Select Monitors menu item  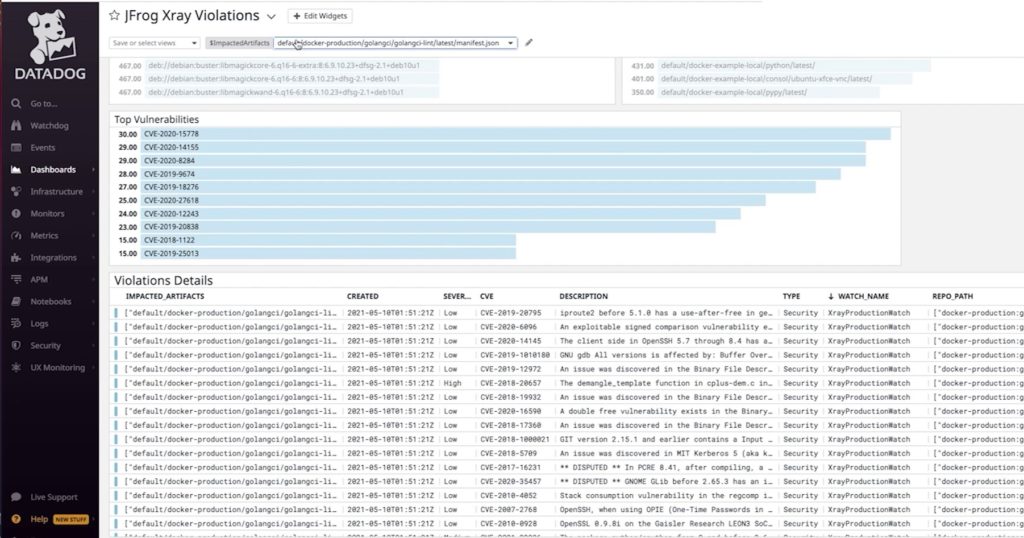(x=47, y=214)
